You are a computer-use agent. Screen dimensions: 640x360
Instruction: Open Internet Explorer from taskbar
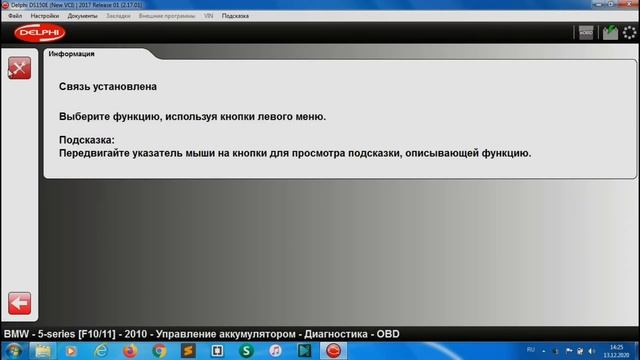click(101, 351)
